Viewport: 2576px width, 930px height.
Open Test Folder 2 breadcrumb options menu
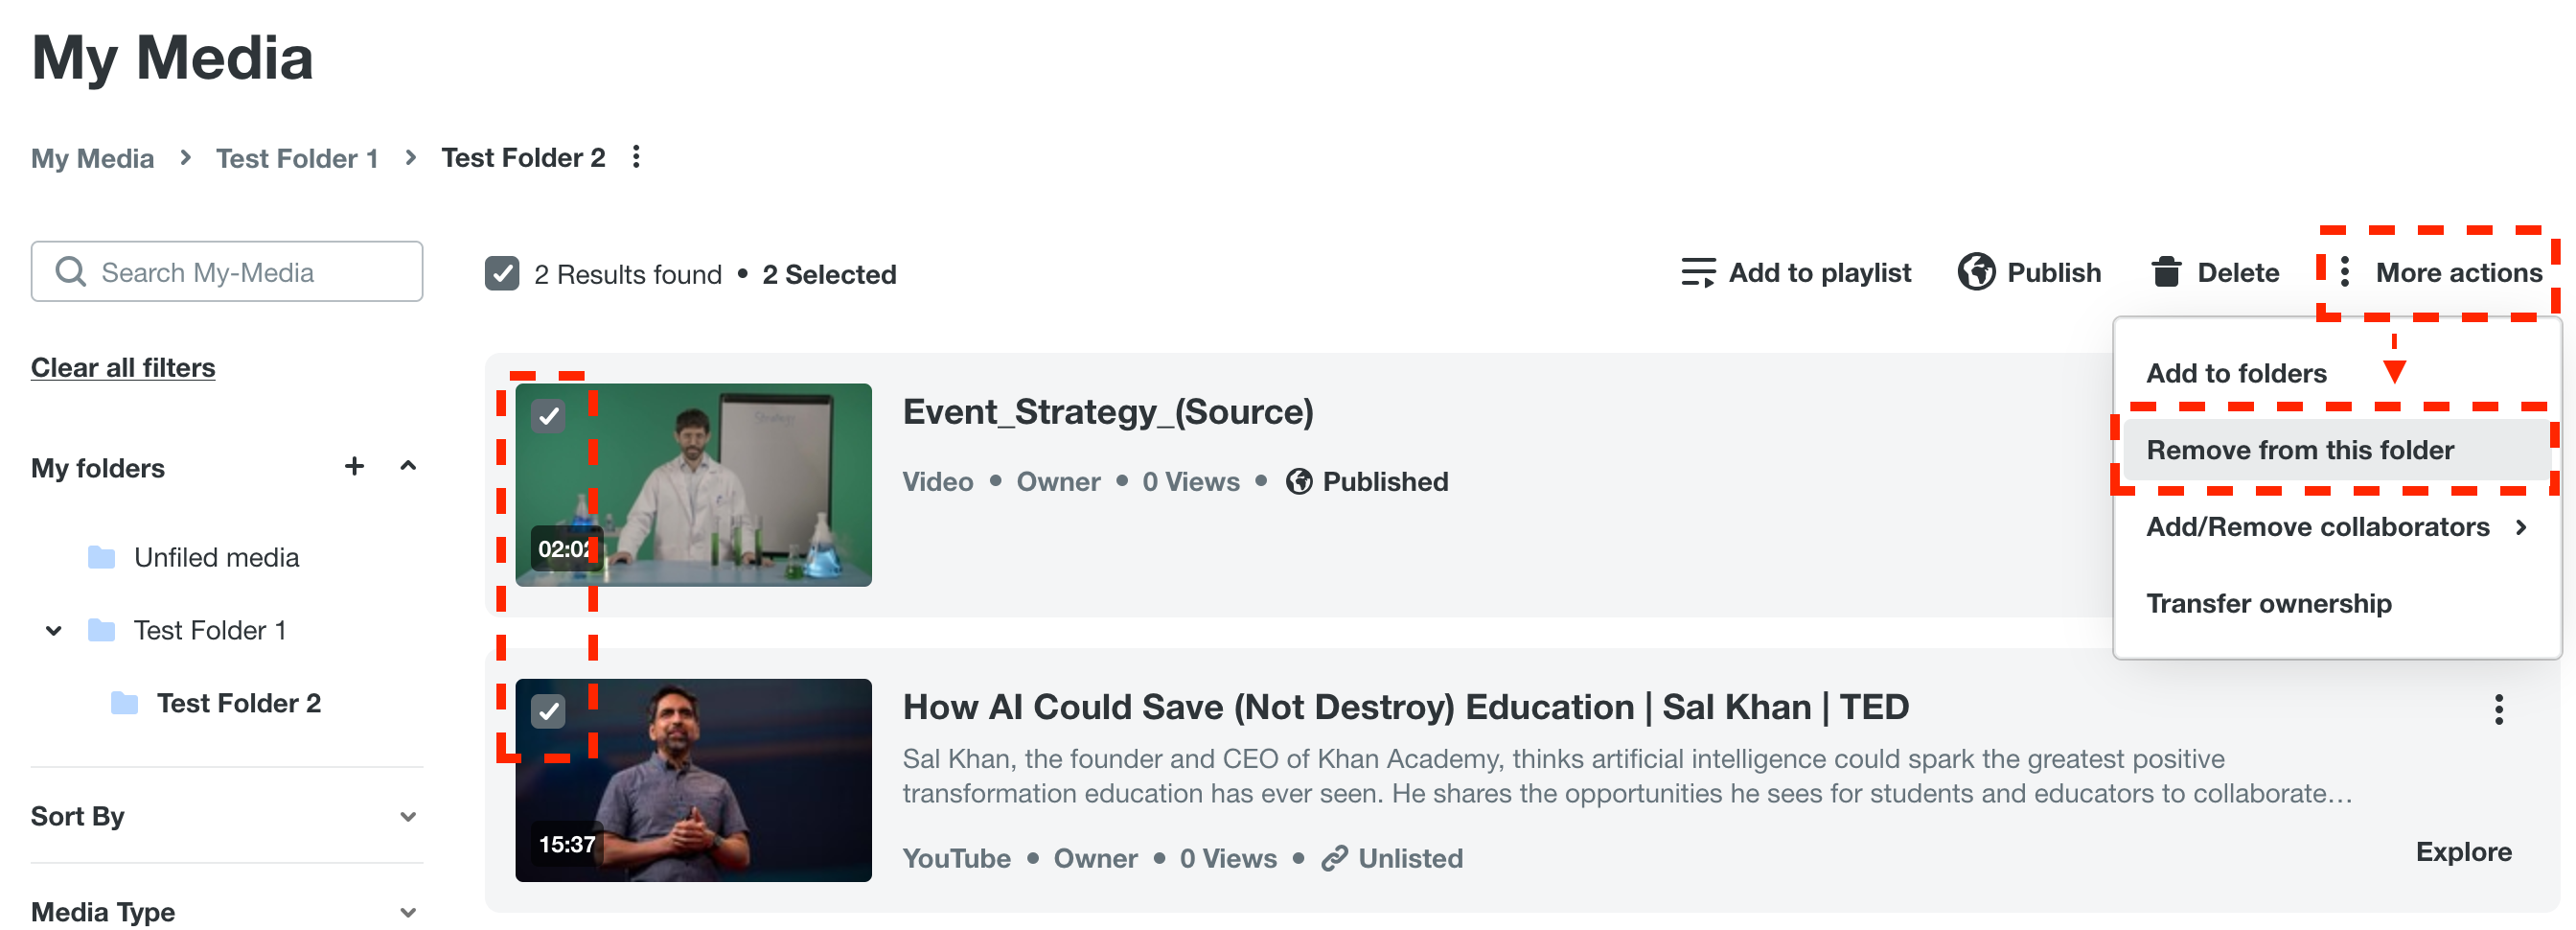tap(636, 157)
